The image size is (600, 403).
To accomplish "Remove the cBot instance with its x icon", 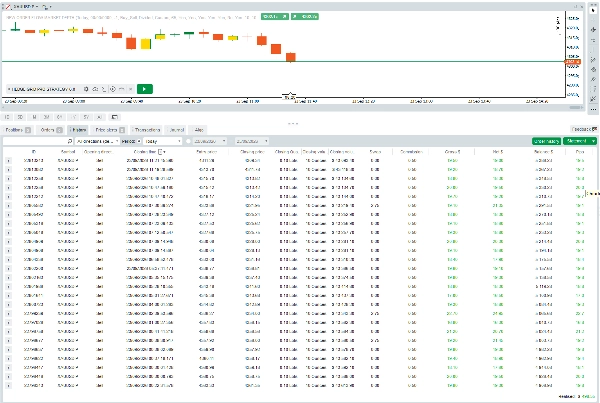I will point(130,89).
